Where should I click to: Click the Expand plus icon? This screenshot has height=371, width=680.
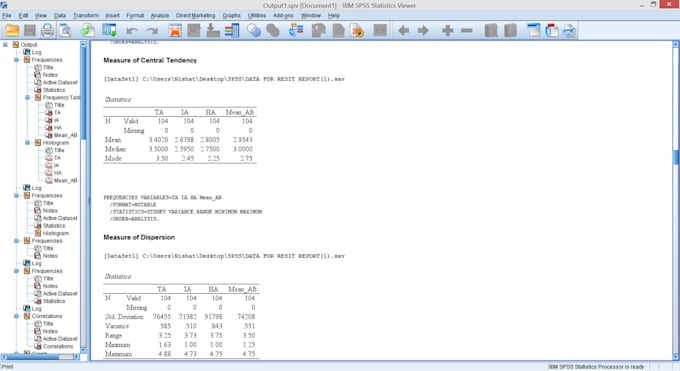coord(448,30)
